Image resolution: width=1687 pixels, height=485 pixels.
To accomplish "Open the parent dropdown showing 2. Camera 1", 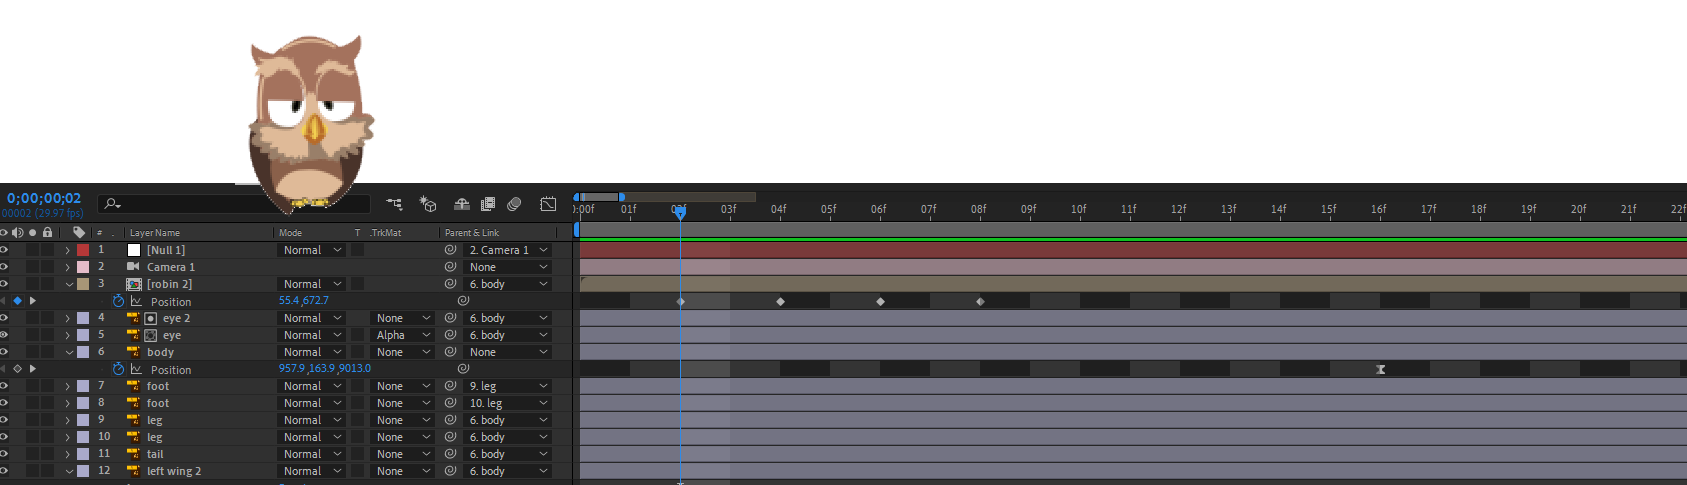I will pos(508,250).
